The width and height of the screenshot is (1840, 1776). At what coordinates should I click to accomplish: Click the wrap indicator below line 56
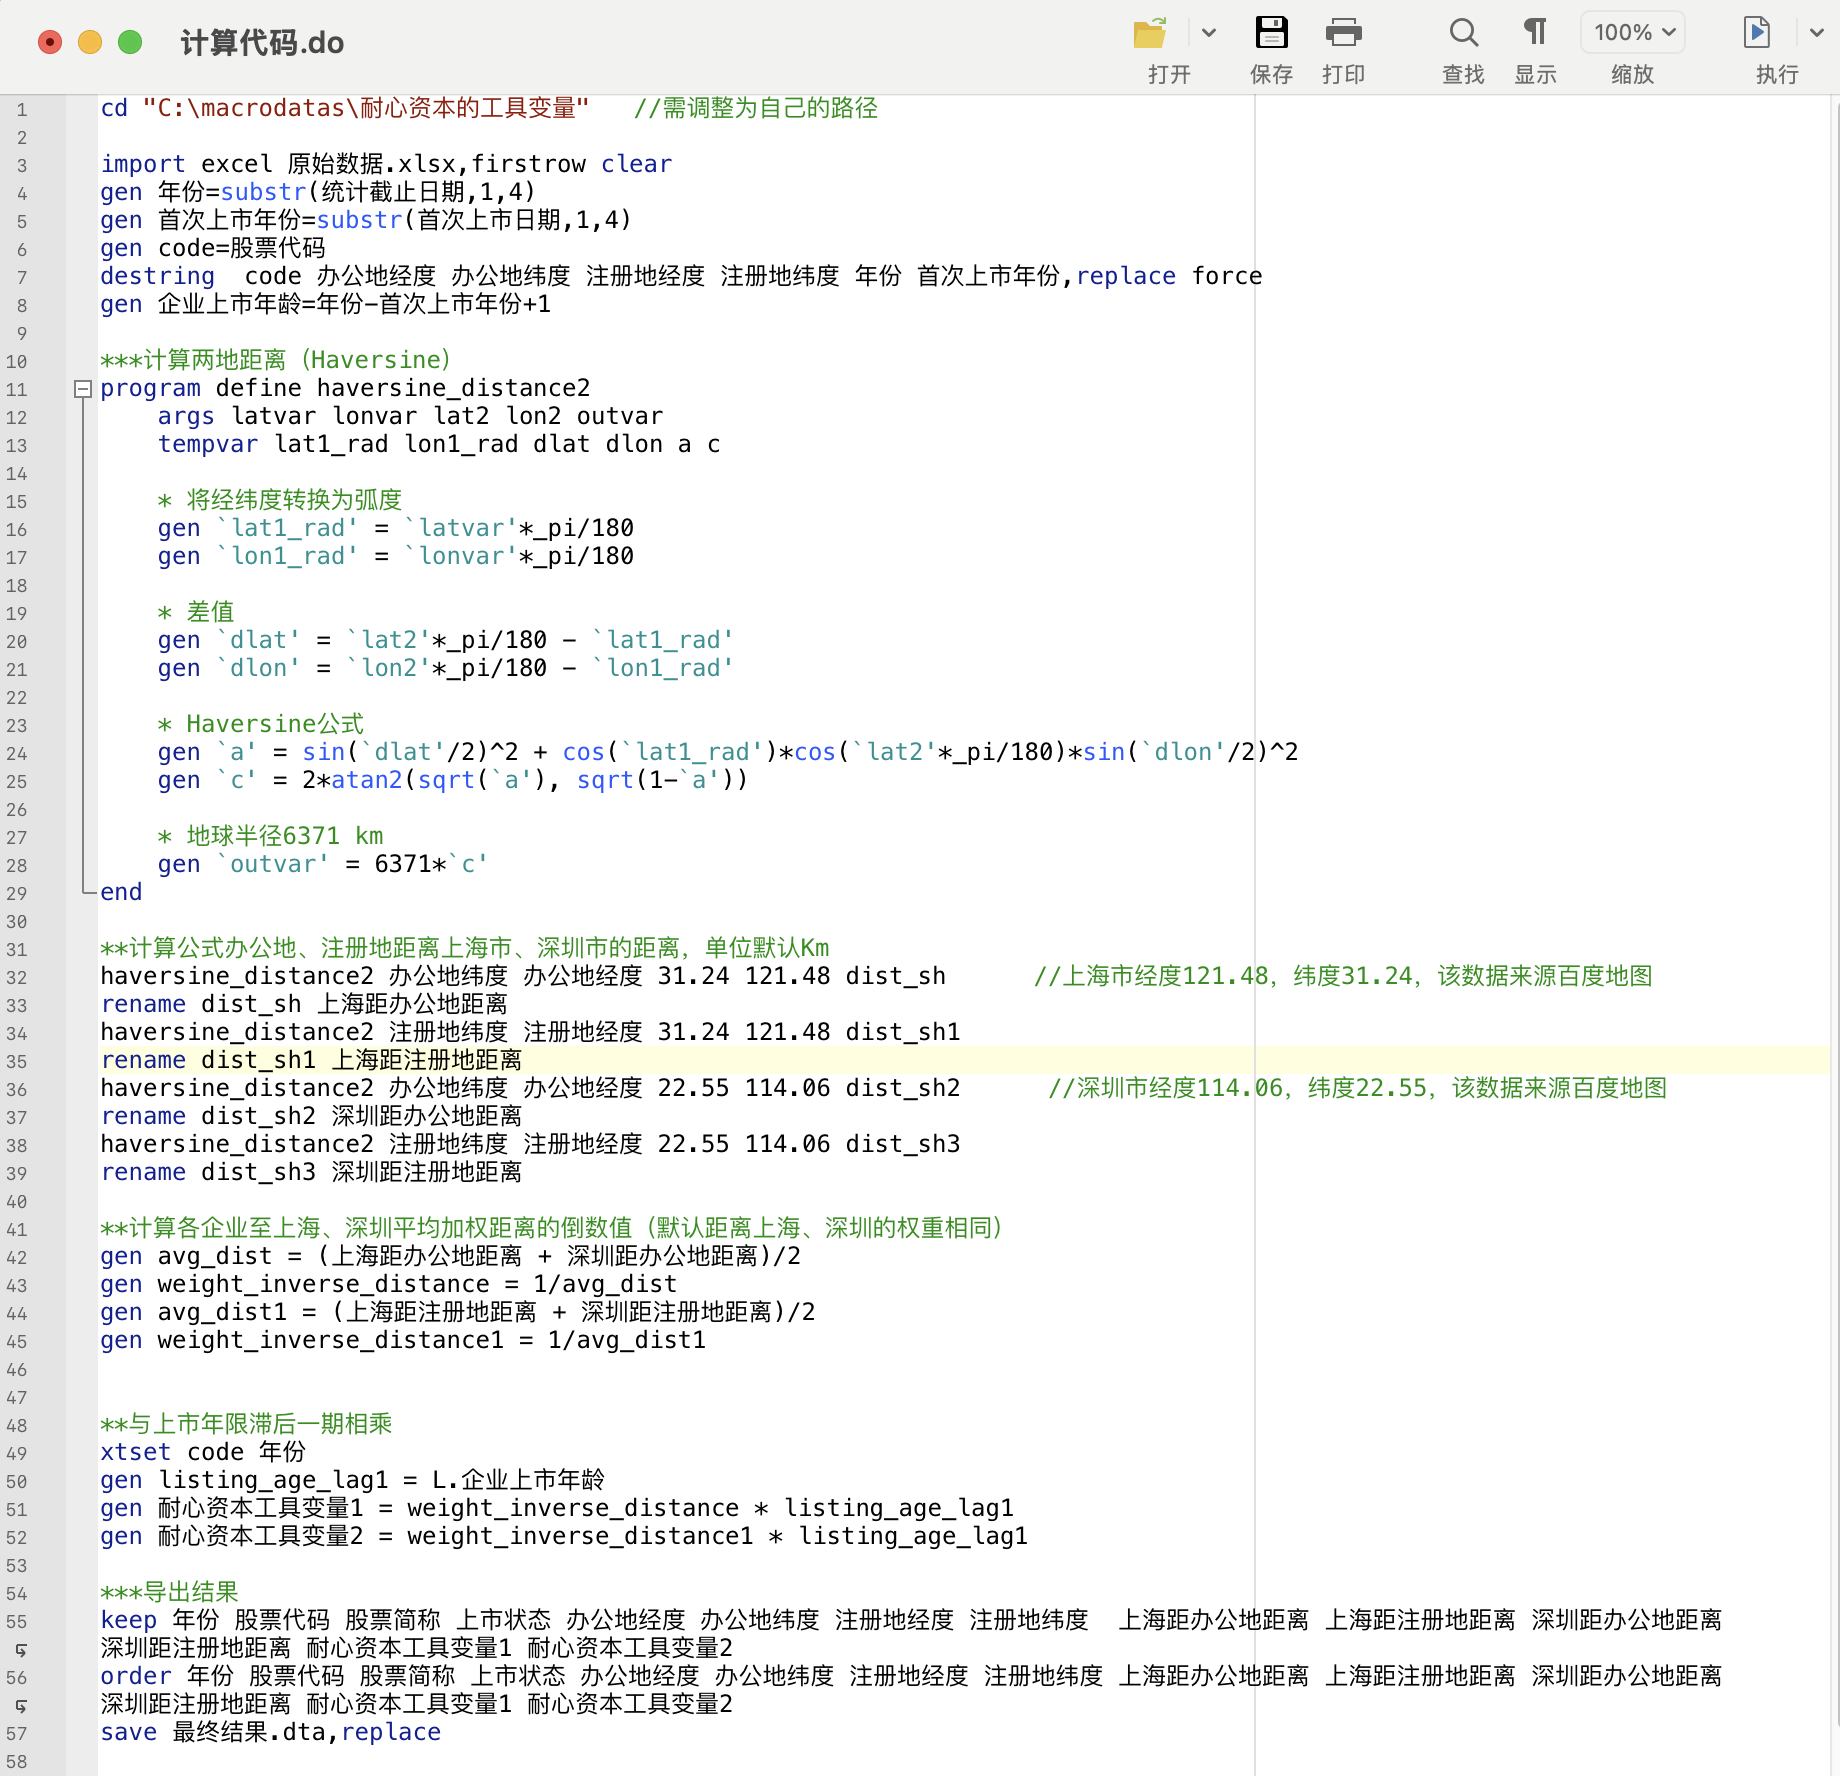(20, 1705)
